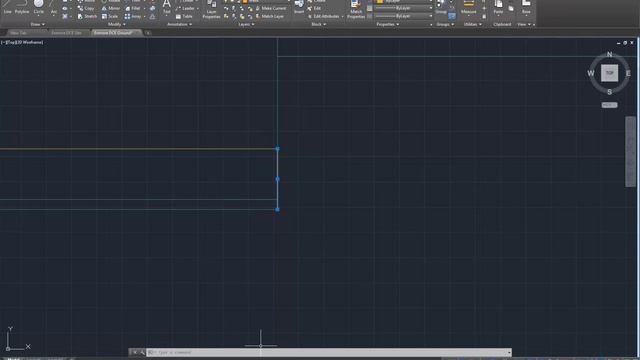The height and width of the screenshot is (360, 640).
Task: Use the Scale command
Action: tap(110, 16)
